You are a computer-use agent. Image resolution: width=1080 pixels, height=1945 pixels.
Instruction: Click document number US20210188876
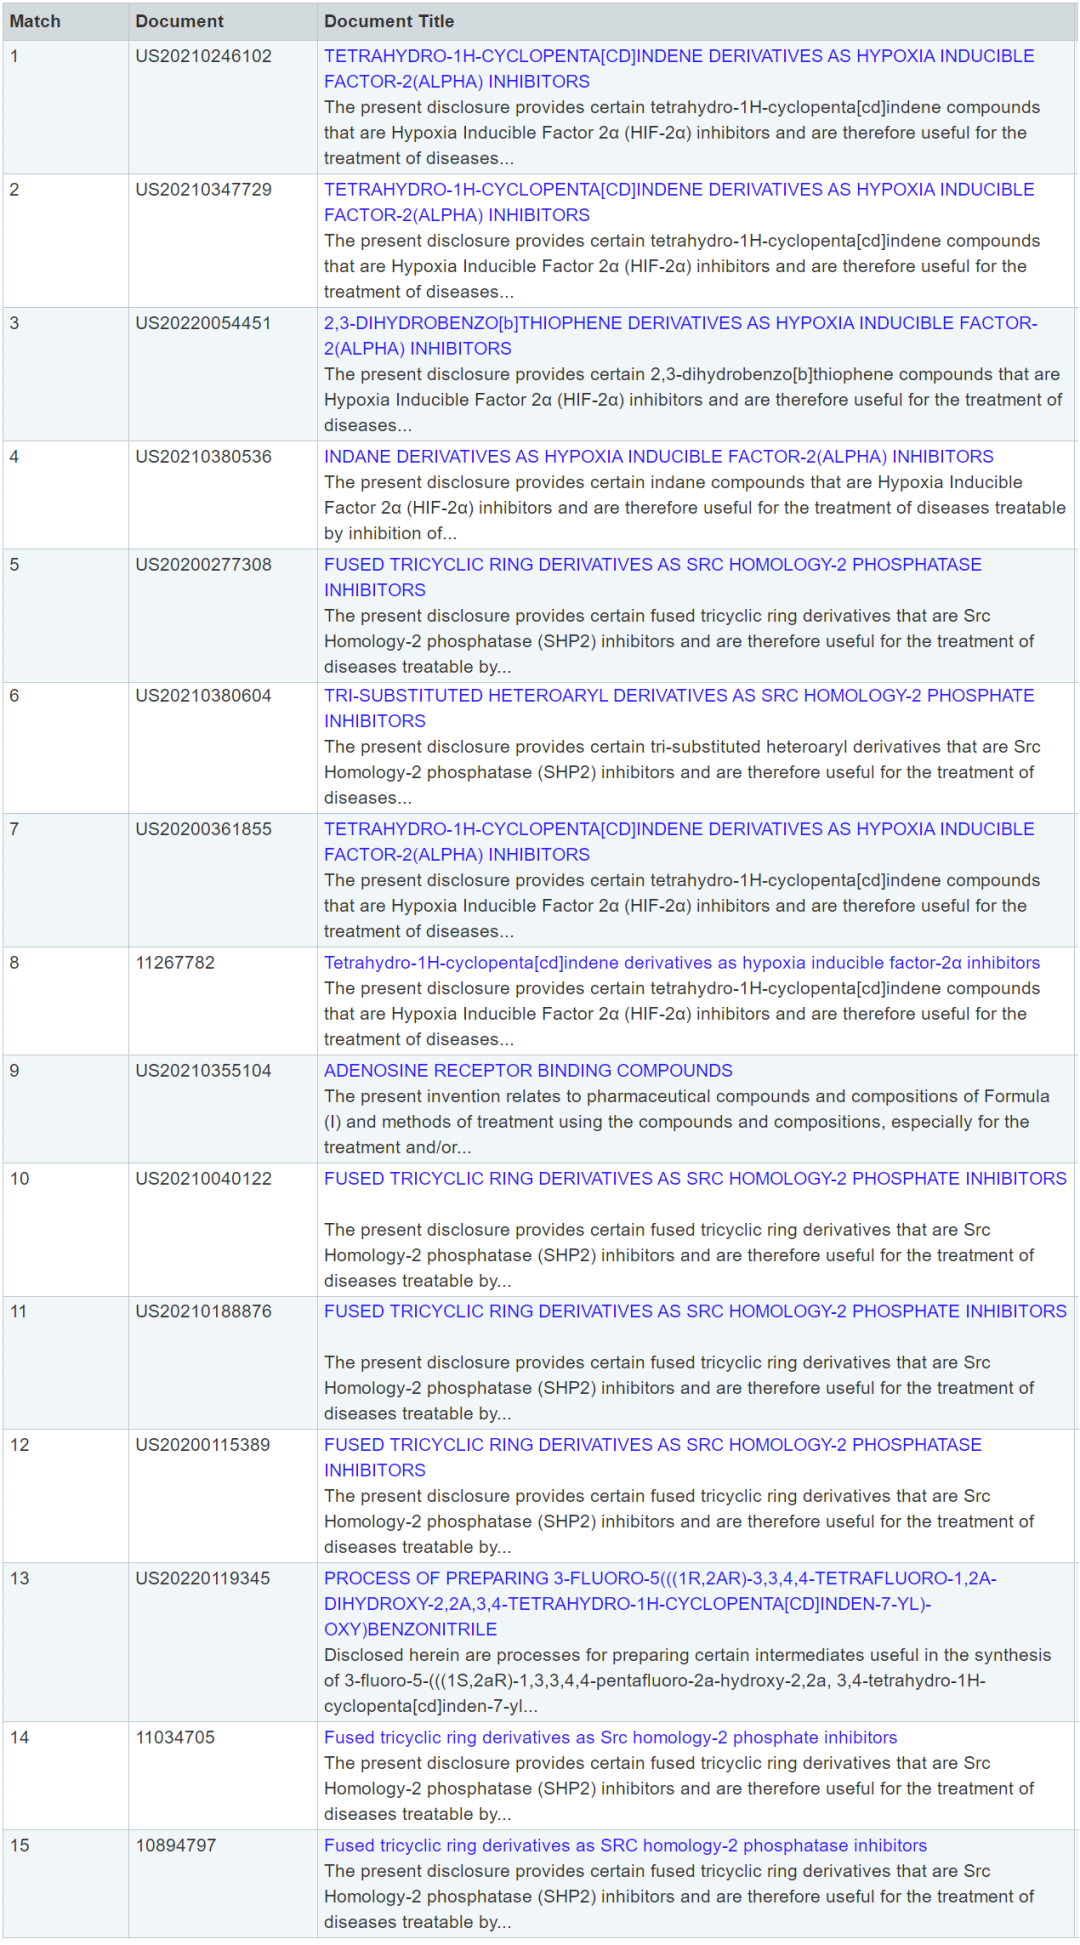204,1311
